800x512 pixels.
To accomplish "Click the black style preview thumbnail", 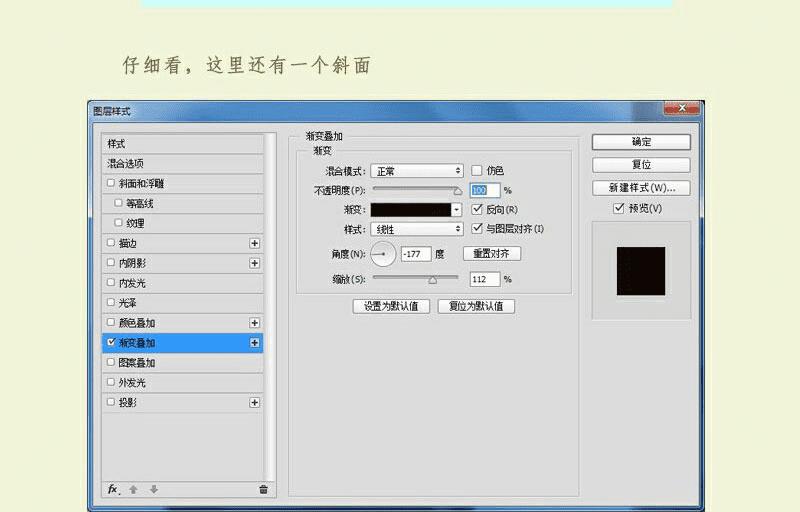I will [x=641, y=271].
